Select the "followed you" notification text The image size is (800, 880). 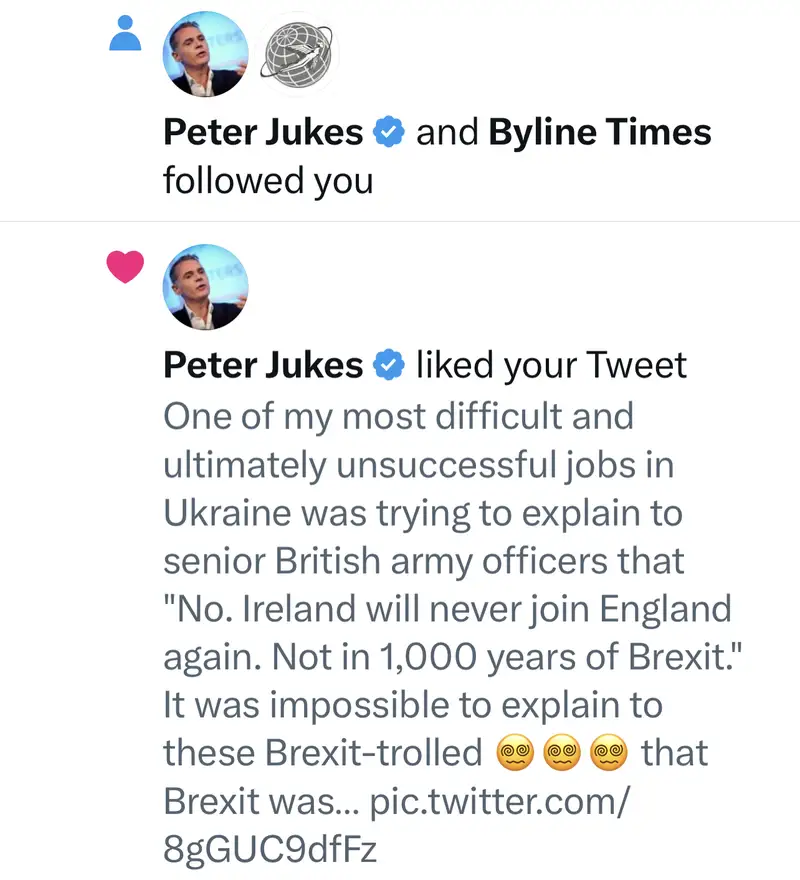pyautogui.click(x=267, y=181)
